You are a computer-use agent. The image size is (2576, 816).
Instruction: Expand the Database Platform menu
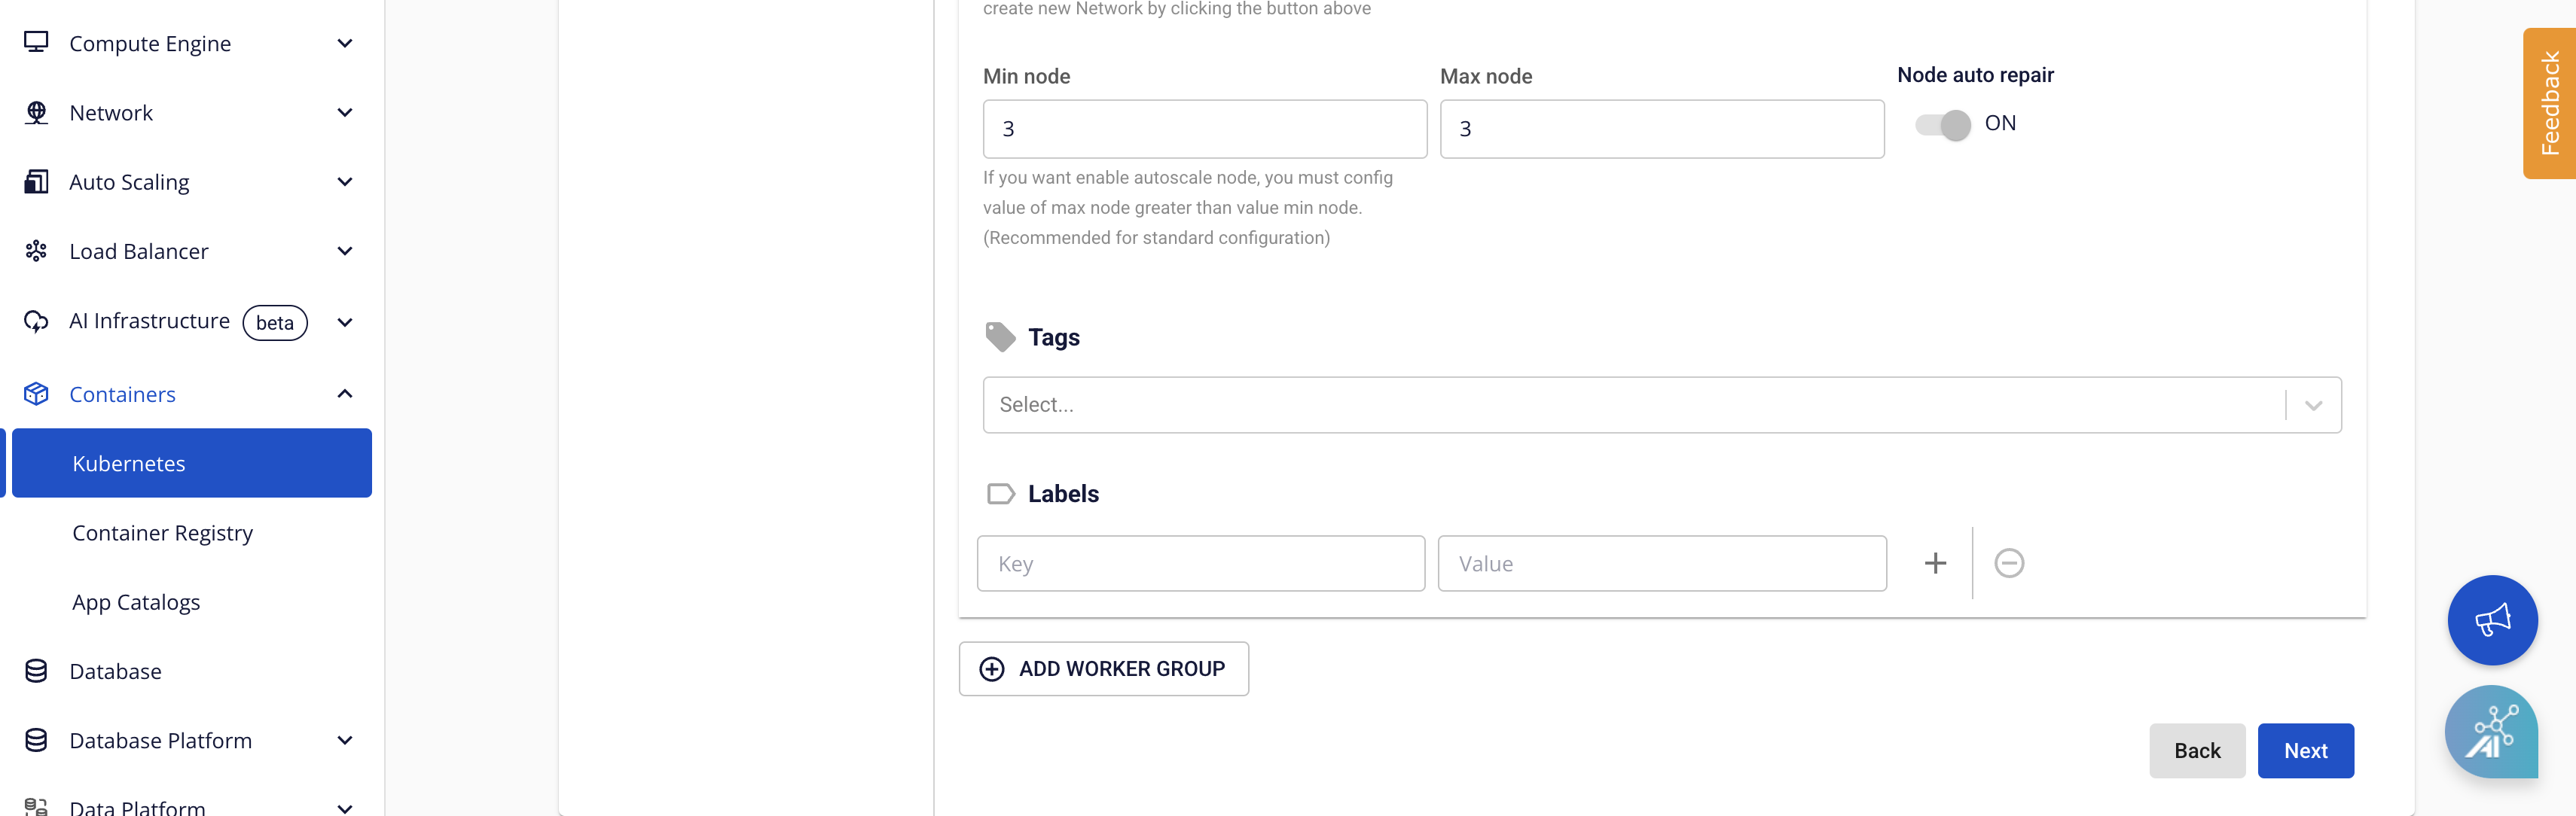click(x=345, y=741)
